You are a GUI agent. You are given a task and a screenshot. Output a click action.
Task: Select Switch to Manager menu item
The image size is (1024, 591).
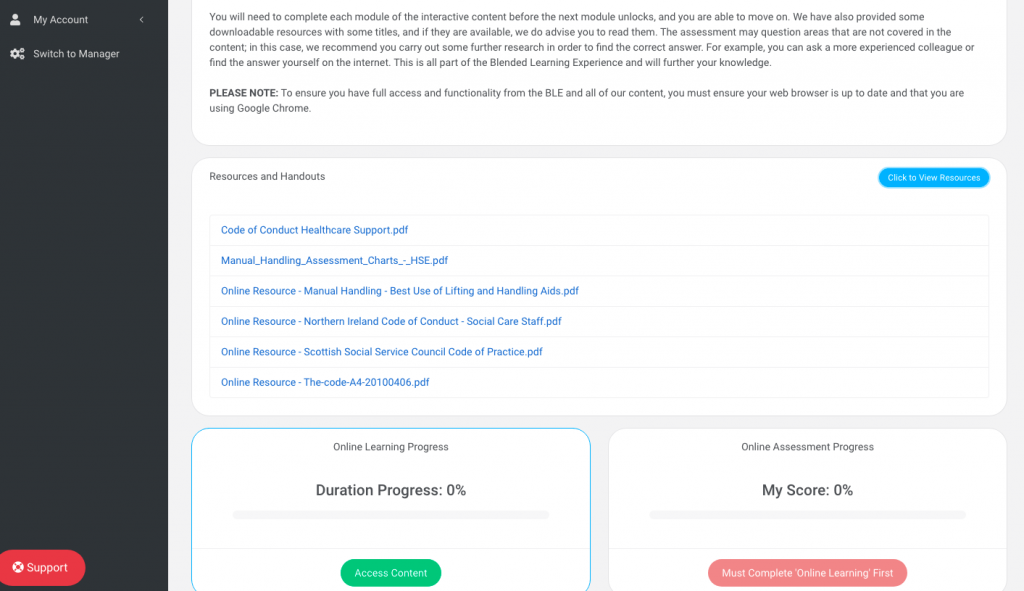[76, 54]
